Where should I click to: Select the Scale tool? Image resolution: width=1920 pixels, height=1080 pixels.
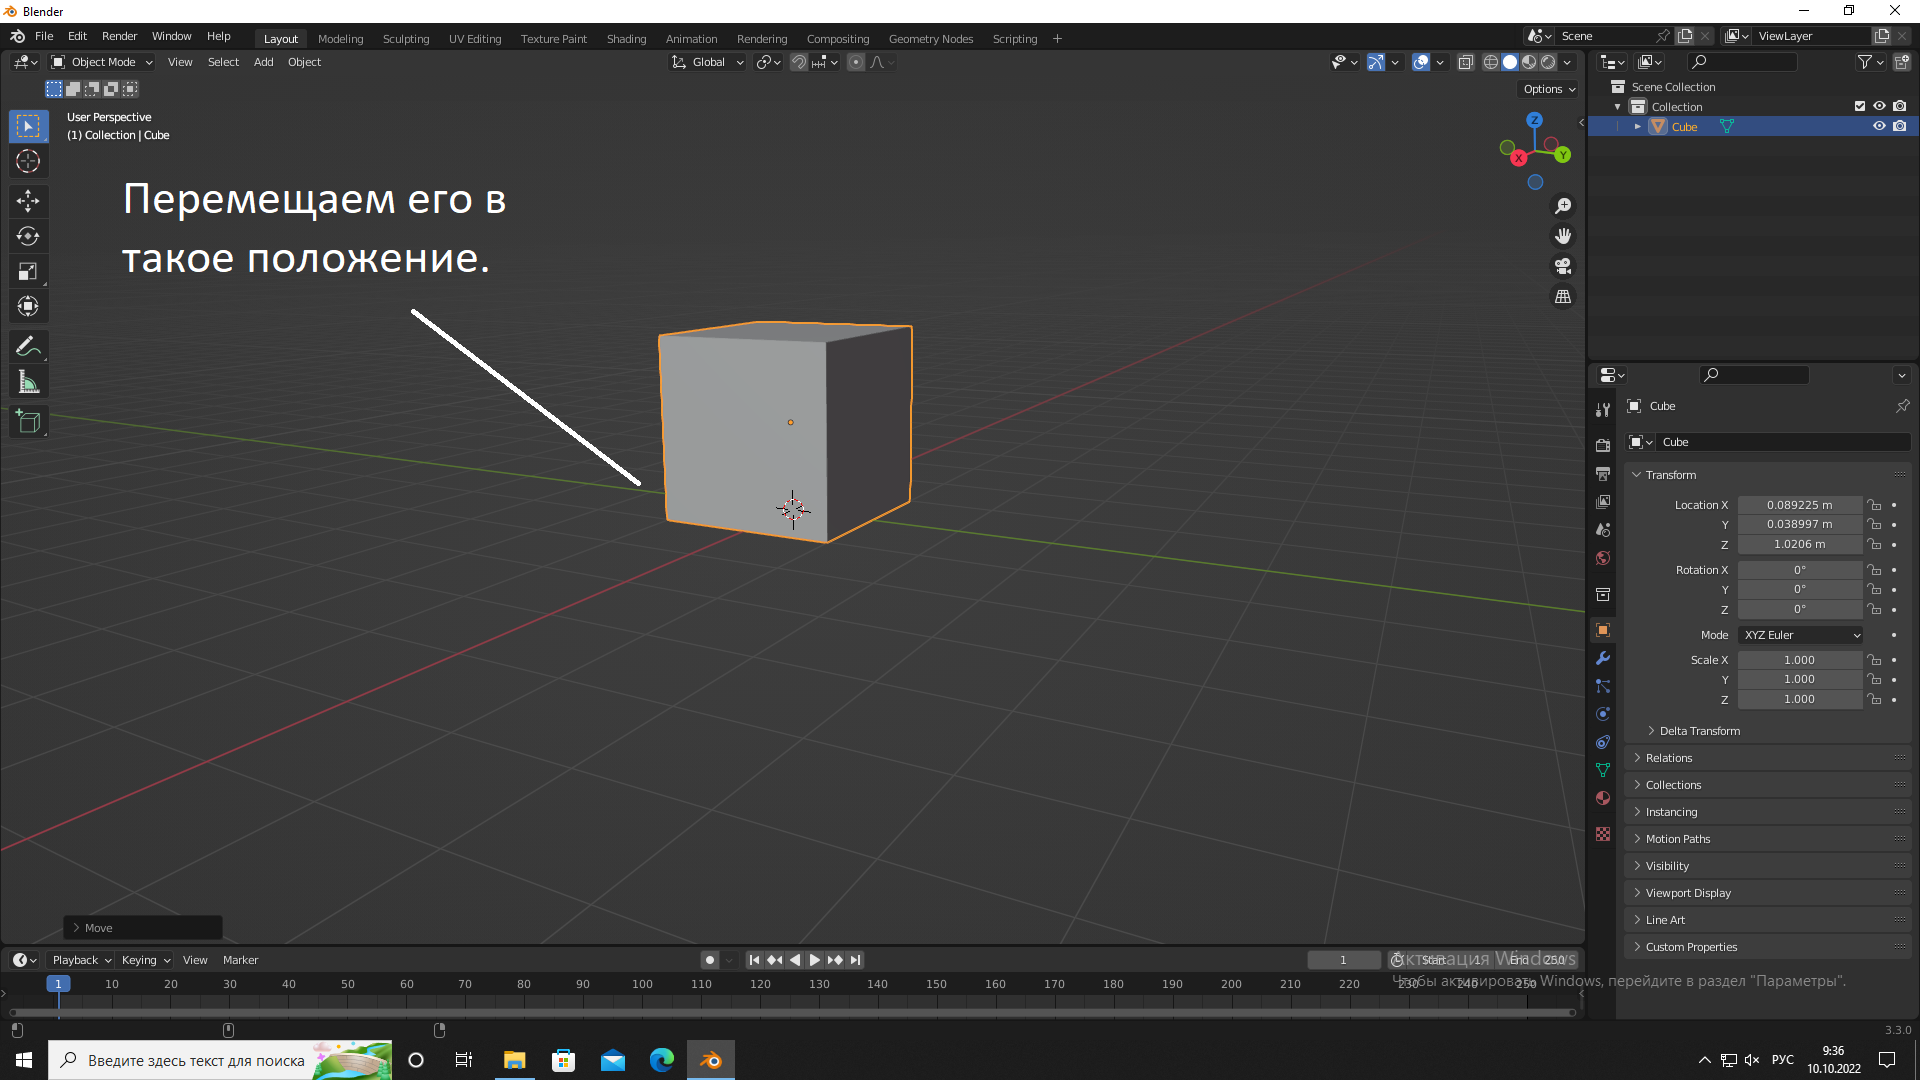pyautogui.click(x=28, y=271)
